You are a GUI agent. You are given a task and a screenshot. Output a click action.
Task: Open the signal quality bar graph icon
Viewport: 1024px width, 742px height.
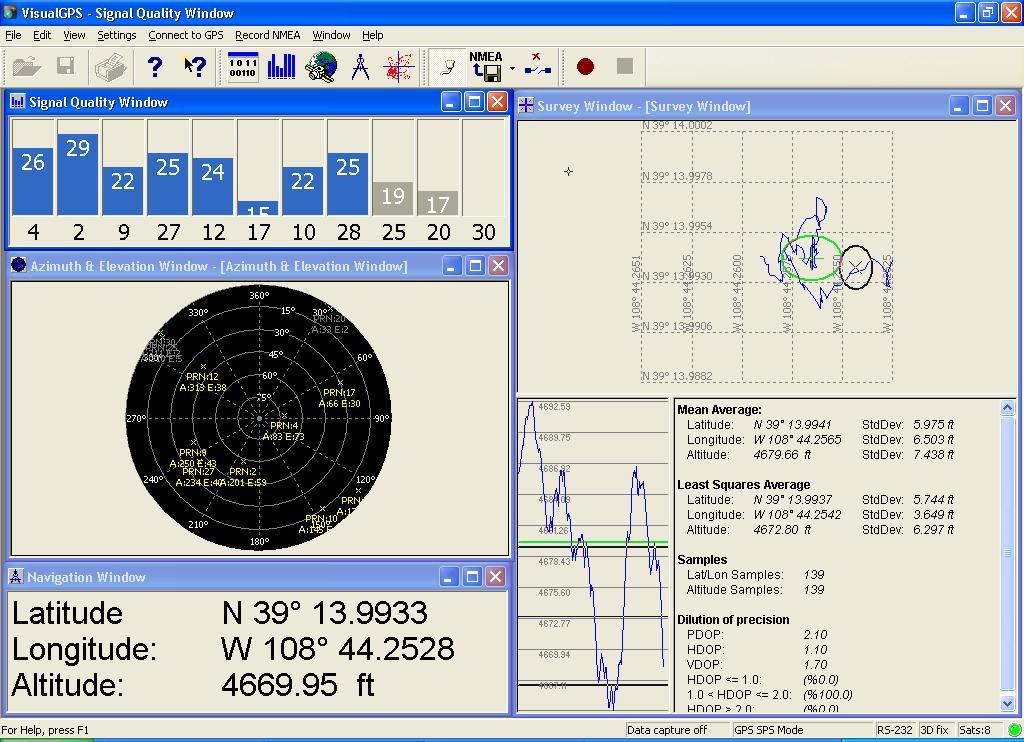[x=281, y=67]
